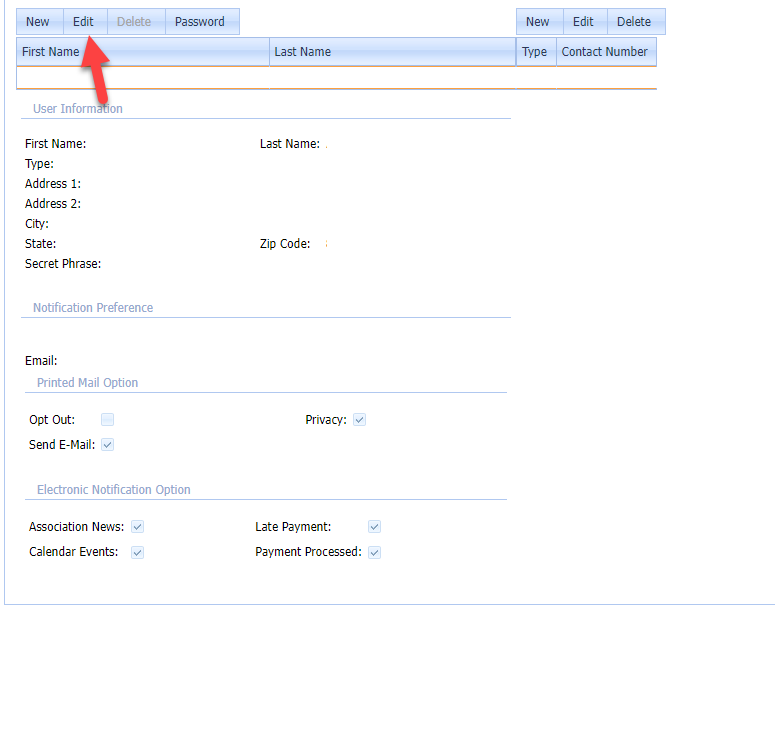This screenshot has height=729, width=775.
Task: Toggle the Calendar Events checkbox
Action: pos(137,552)
